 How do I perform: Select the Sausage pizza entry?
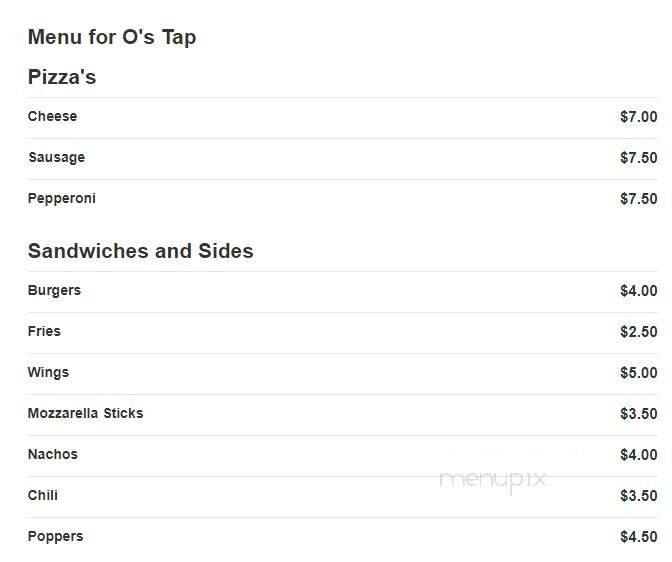56,157
